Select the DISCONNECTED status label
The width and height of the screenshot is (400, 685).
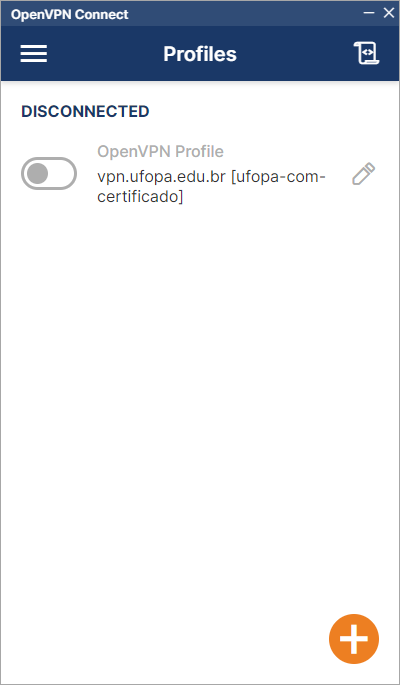tap(85, 111)
